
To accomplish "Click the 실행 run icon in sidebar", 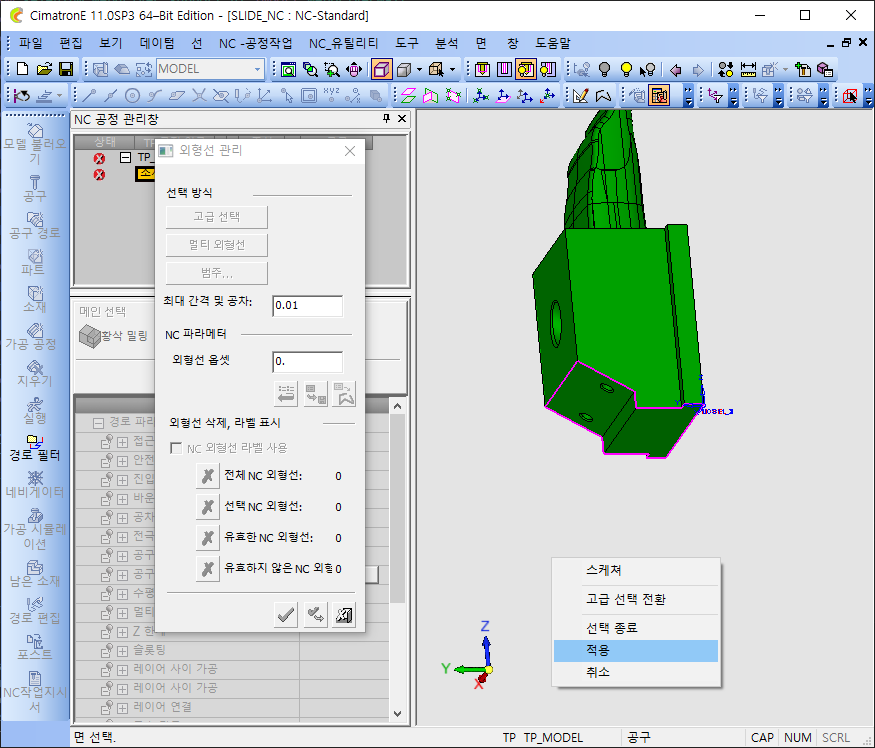I will tap(35, 410).
